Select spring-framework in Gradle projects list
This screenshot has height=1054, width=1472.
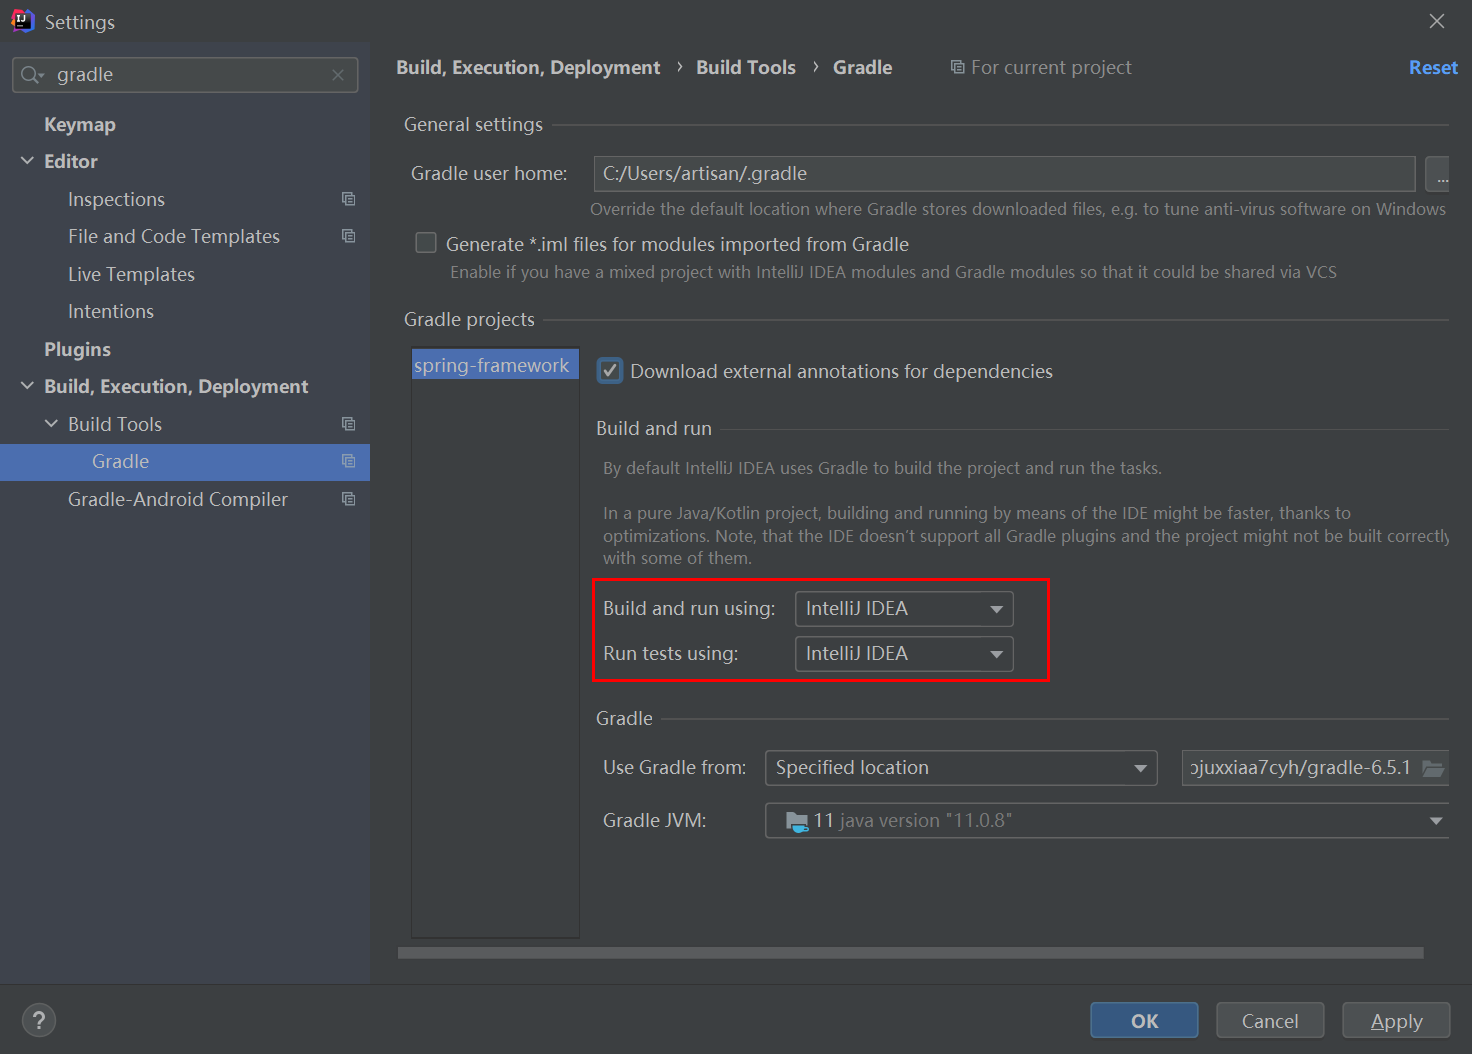click(x=495, y=365)
